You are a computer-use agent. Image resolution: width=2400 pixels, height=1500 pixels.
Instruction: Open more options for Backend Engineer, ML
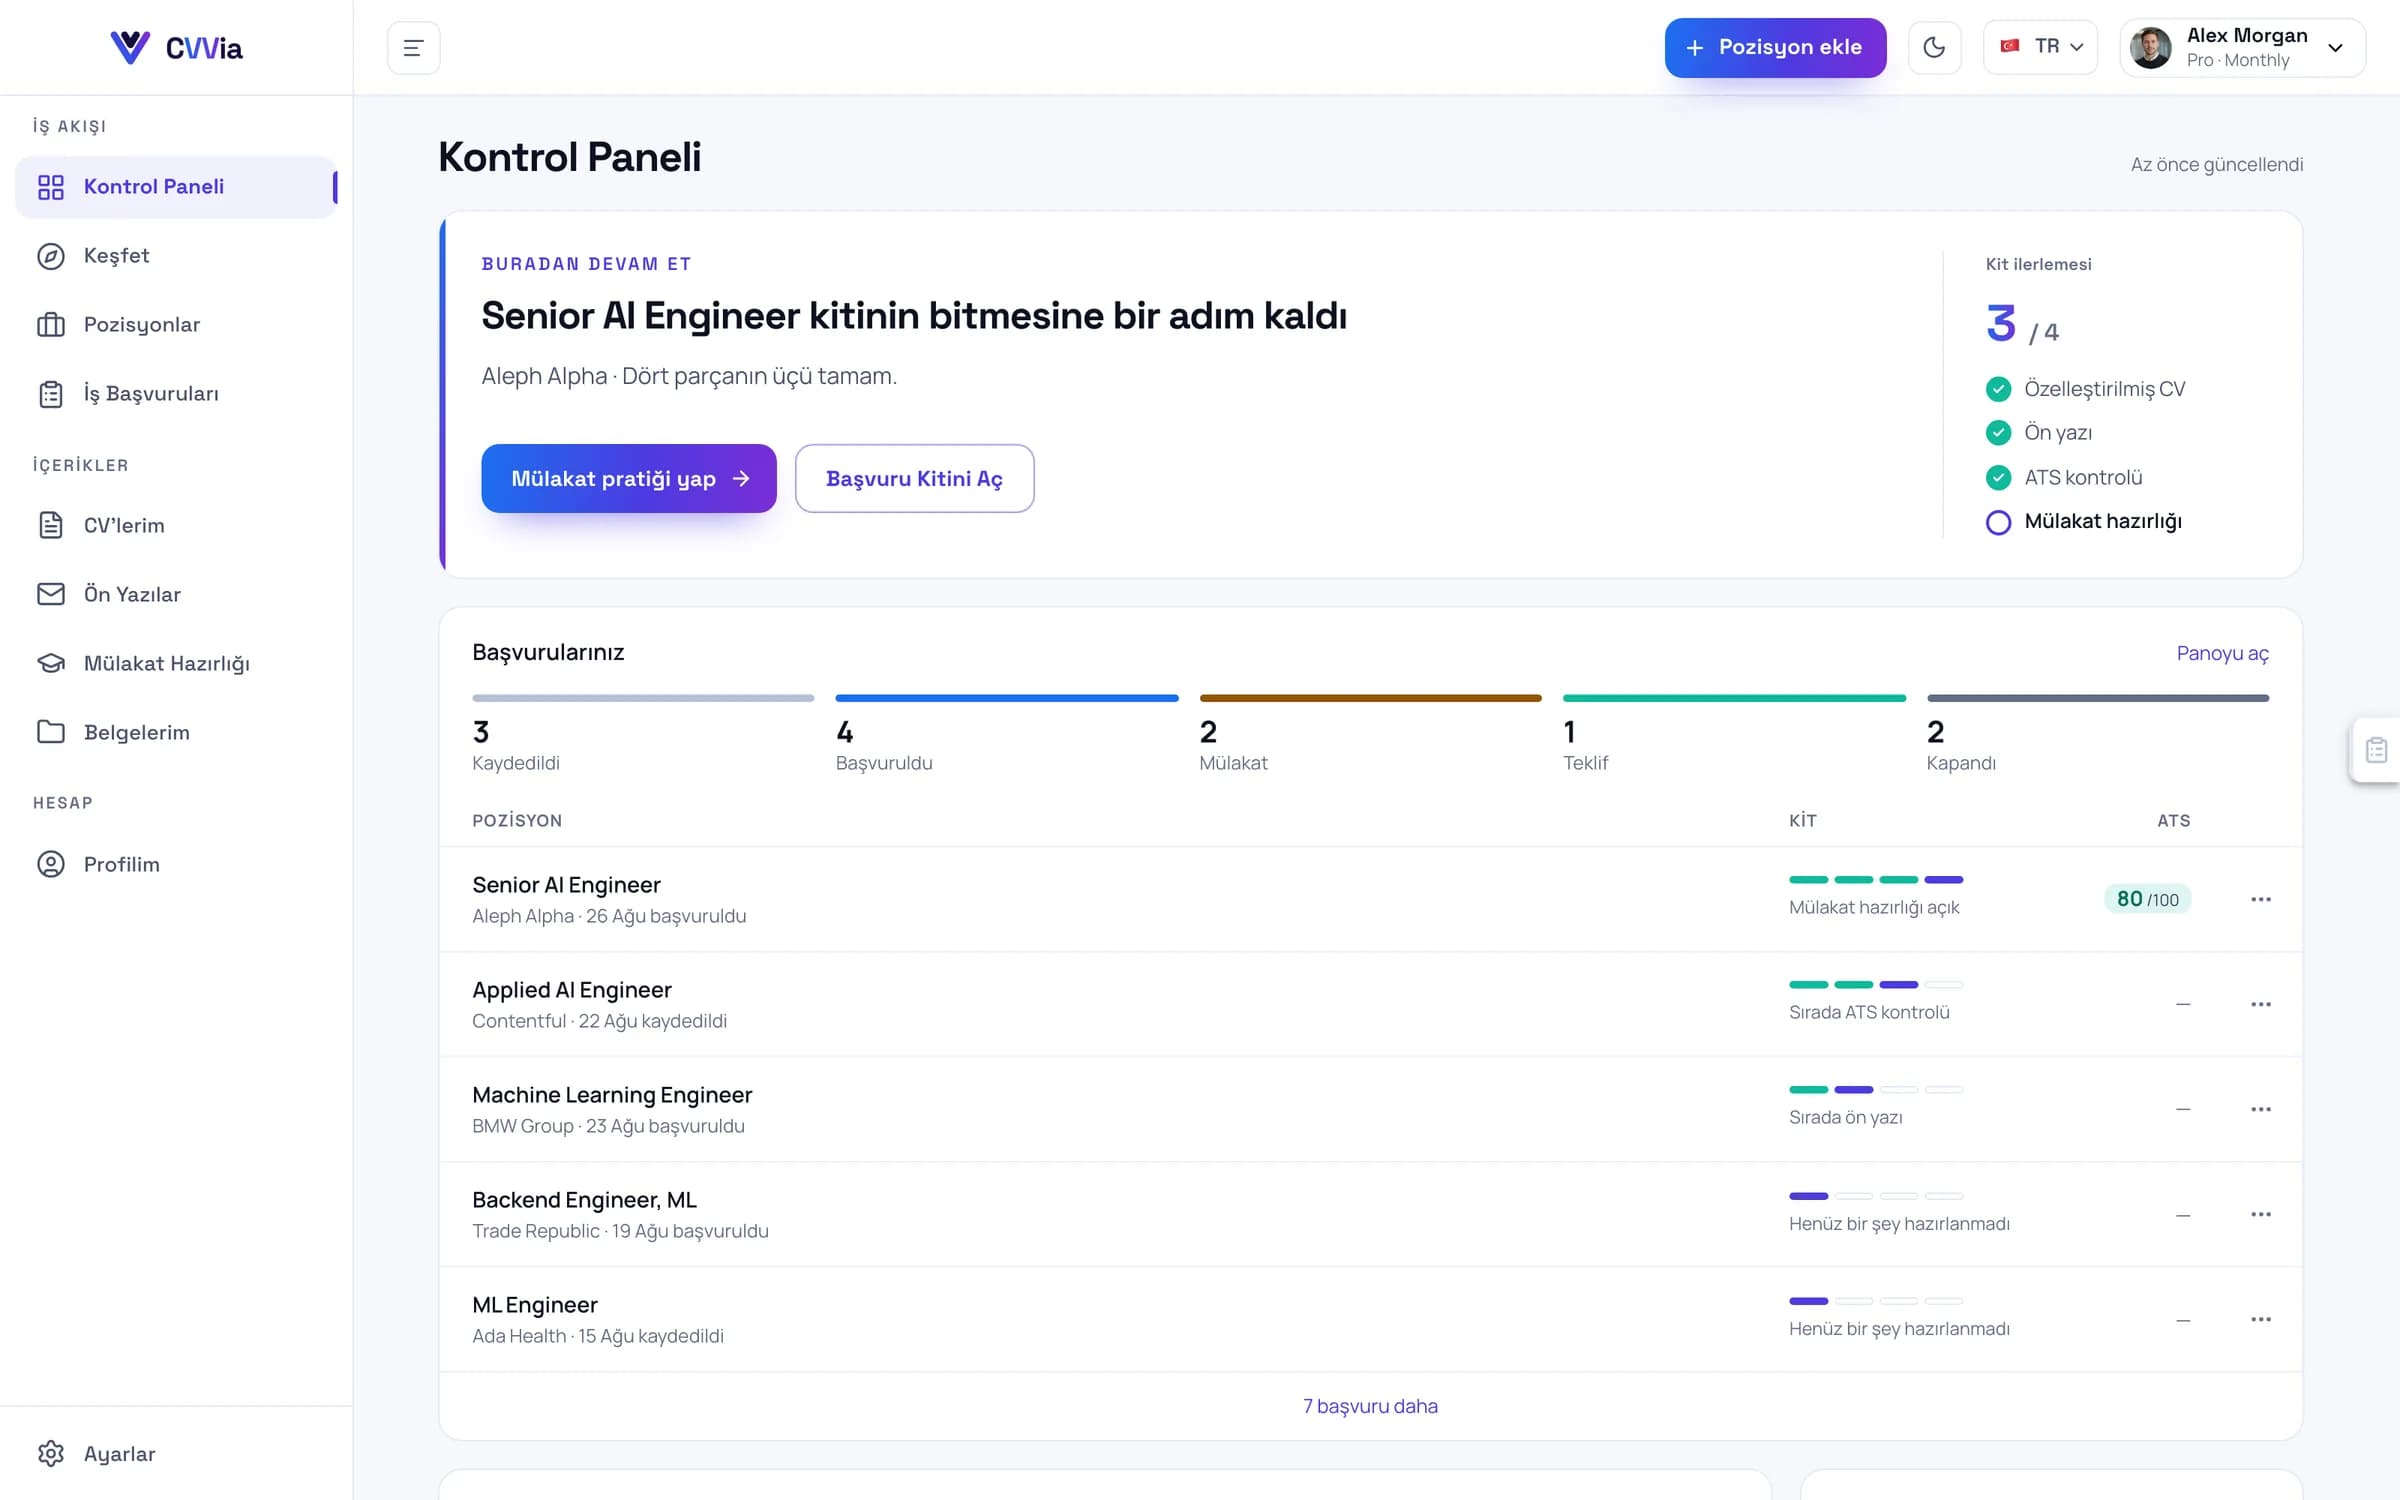[x=2261, y=1214]
